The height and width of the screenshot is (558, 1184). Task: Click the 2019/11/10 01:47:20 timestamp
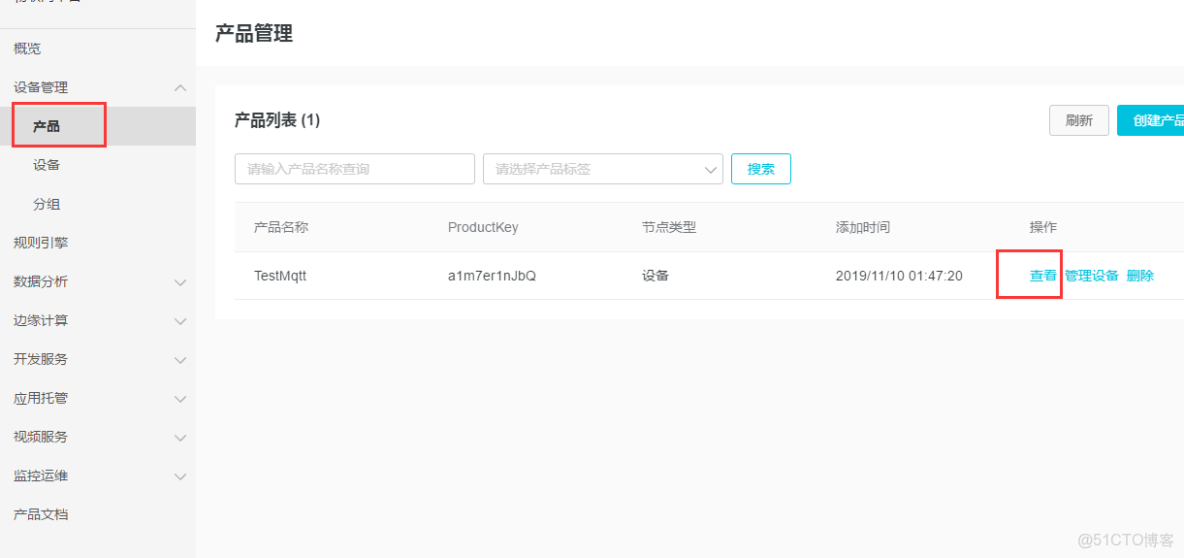pos(899,276)
